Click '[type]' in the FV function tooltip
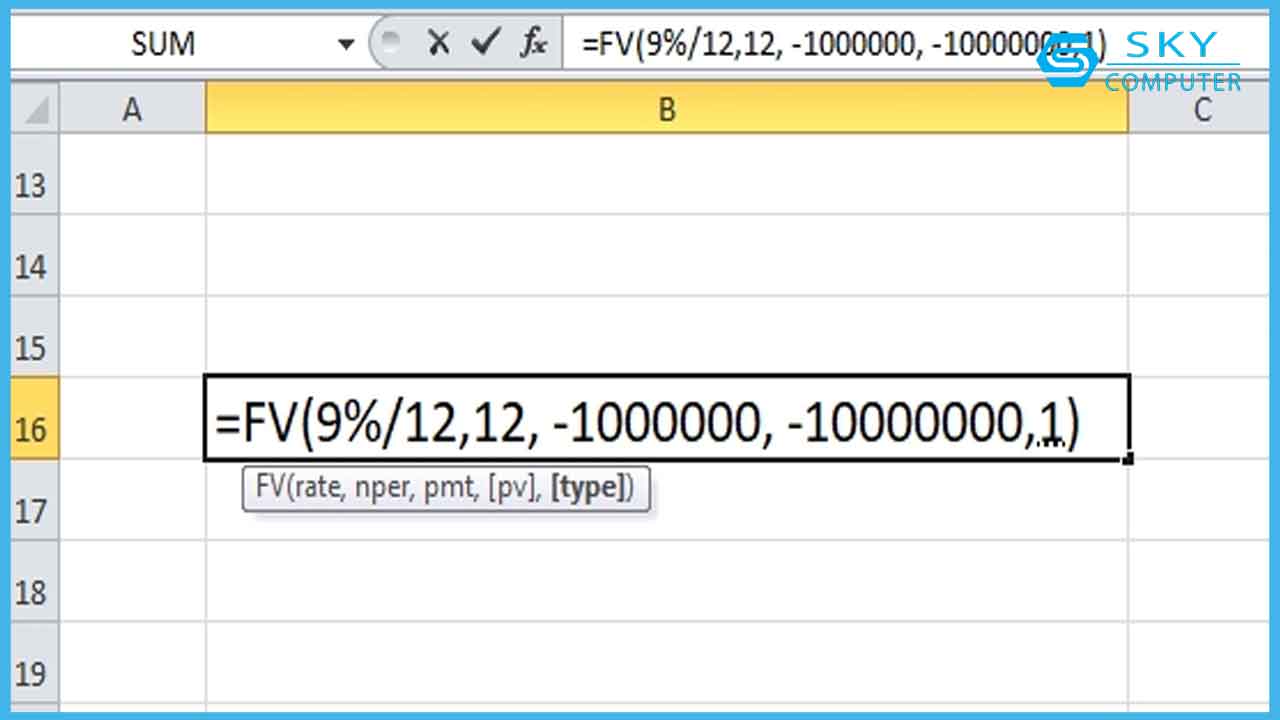The height and width of the screenshot is (720, 1280). (586, 489)
